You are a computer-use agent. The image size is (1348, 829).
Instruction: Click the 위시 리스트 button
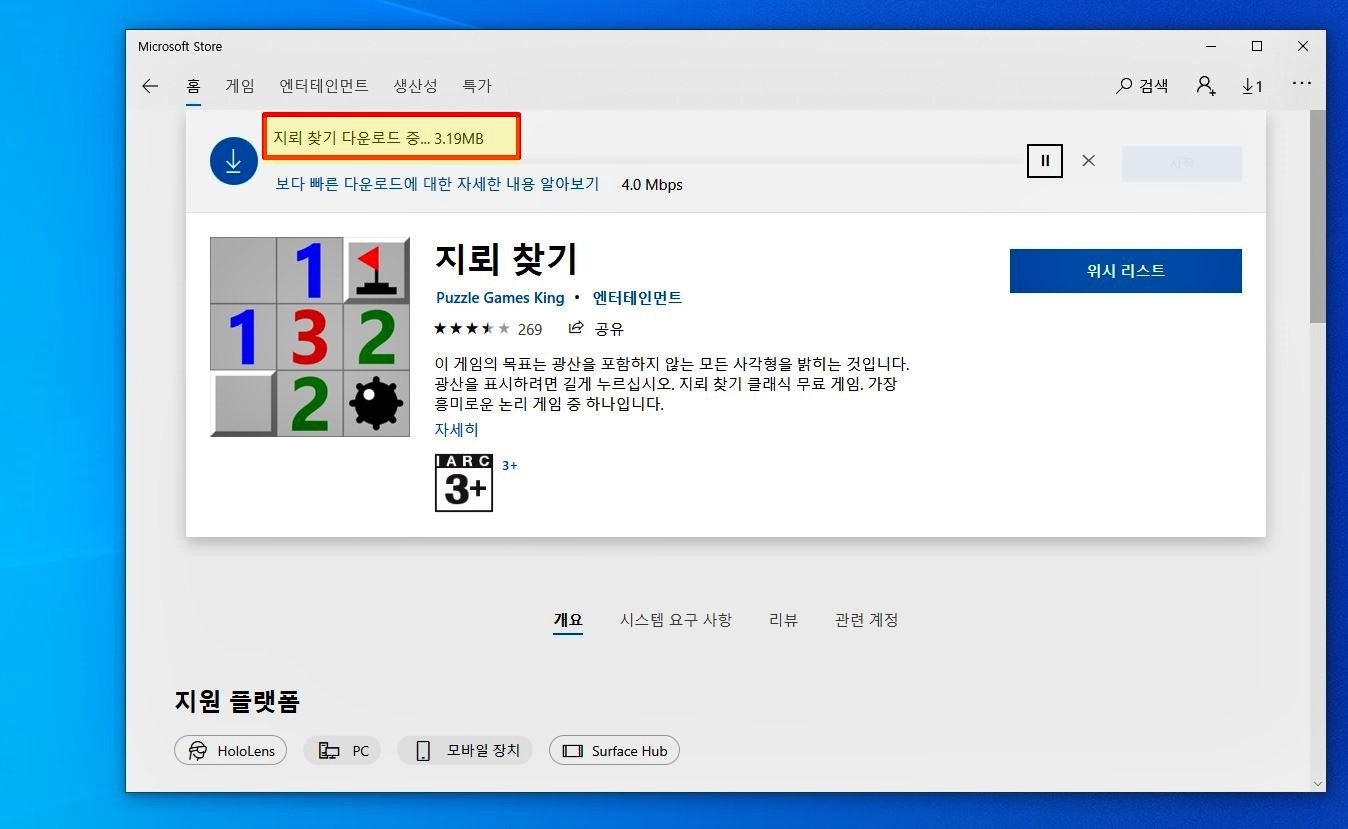pos(1126,271)
